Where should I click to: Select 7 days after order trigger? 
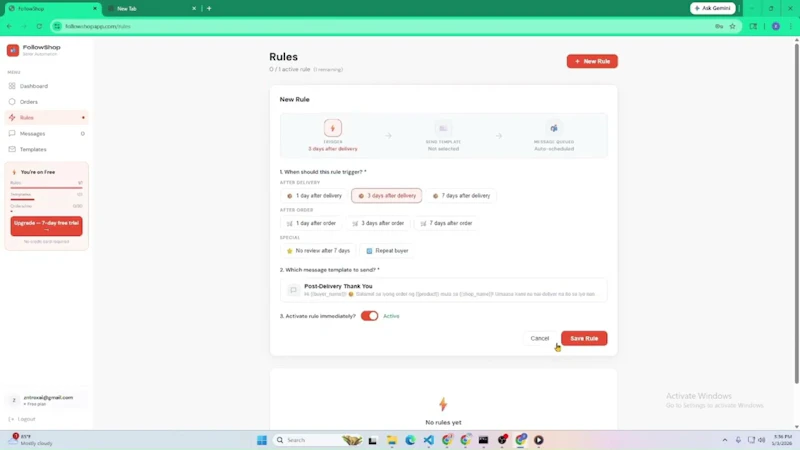click(x=446, y=223)
